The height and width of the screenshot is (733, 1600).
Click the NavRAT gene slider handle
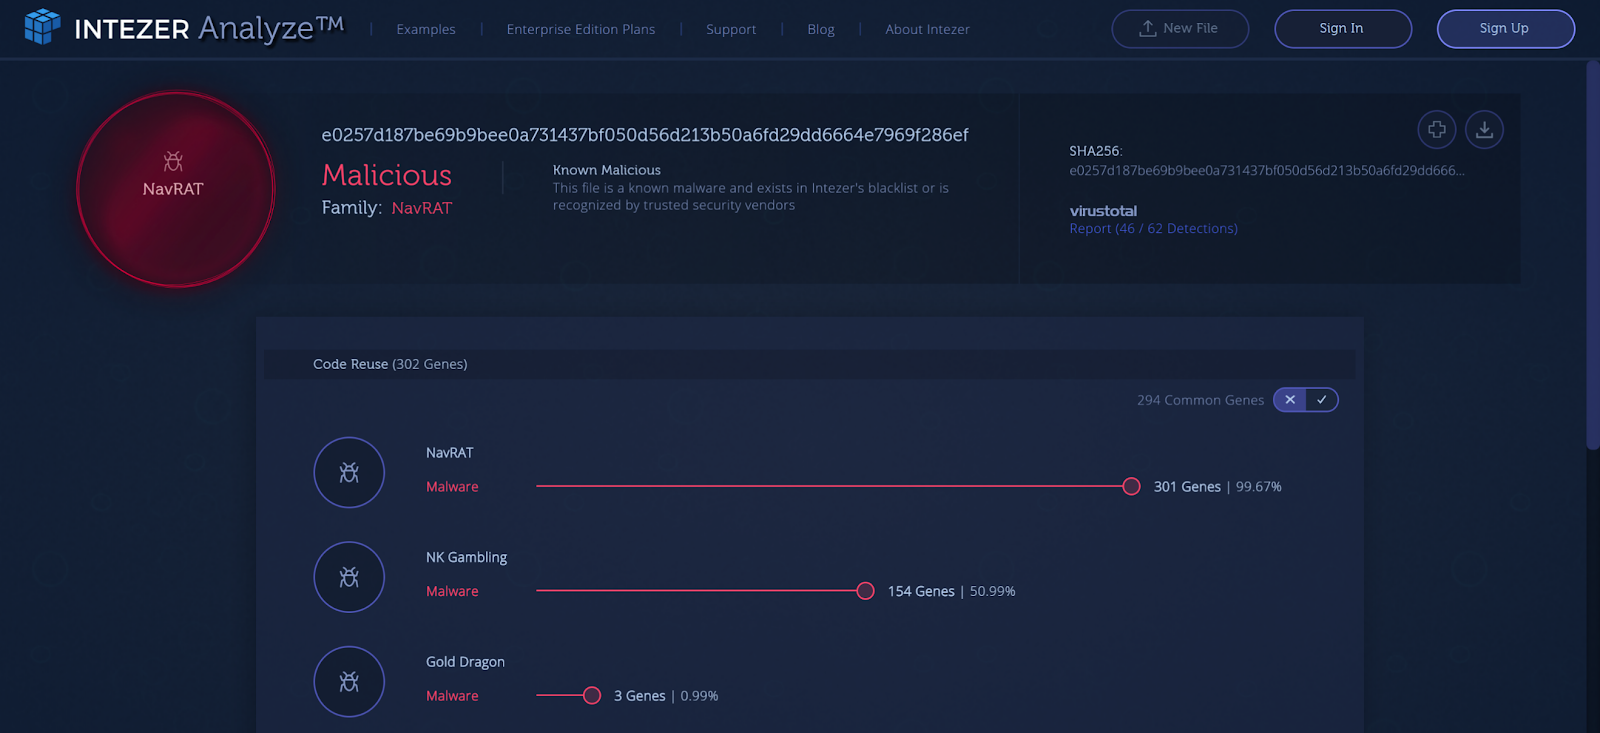[1131, 487]
